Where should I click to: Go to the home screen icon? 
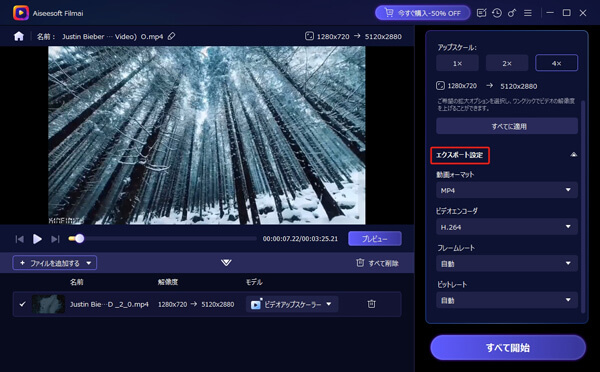pyautogui.click(x=19, y=36)
